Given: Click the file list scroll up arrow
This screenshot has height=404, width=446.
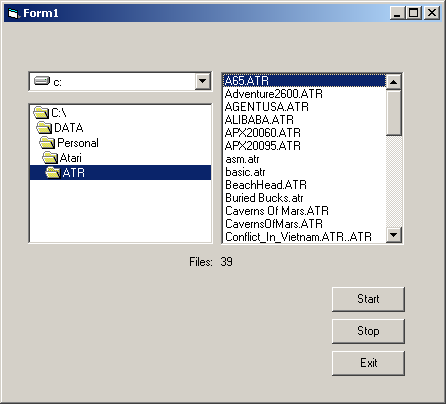Looking at the screenshot, I should pos(394,82).
